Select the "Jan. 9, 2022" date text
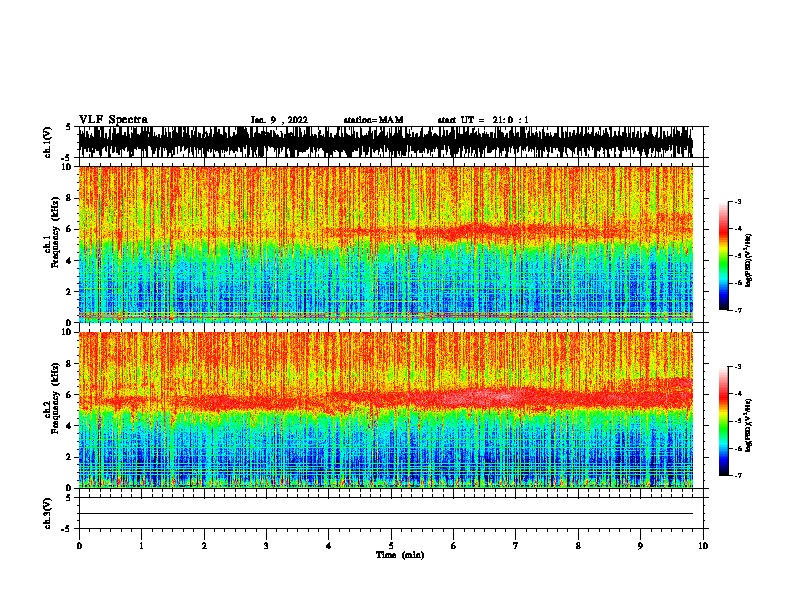This screenshot has width=792, height=612. [x=279, y=120]
